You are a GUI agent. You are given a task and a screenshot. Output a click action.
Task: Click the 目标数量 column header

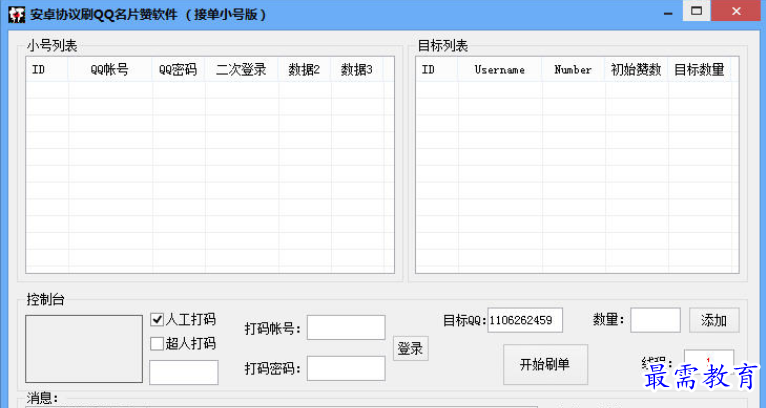pos(700,69)
